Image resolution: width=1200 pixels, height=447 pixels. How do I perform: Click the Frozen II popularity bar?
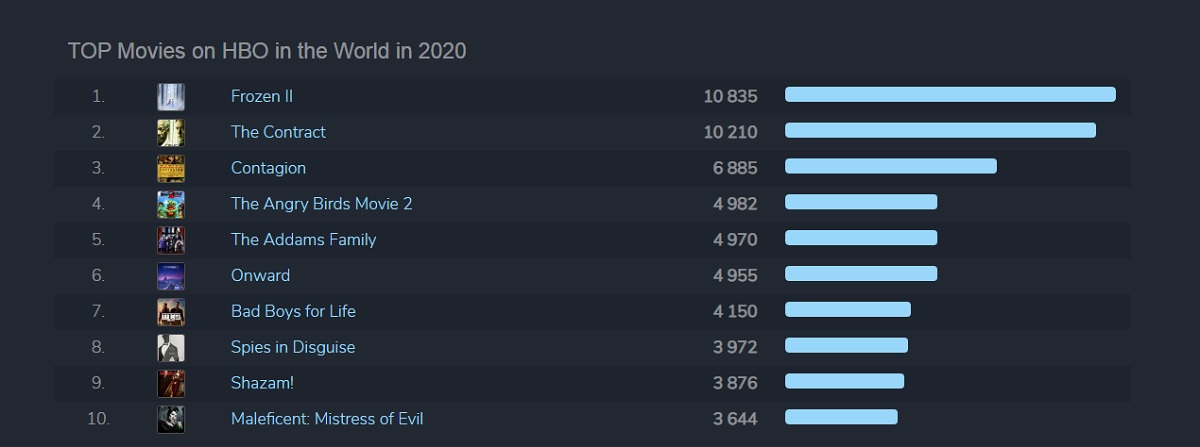point(950,95)
